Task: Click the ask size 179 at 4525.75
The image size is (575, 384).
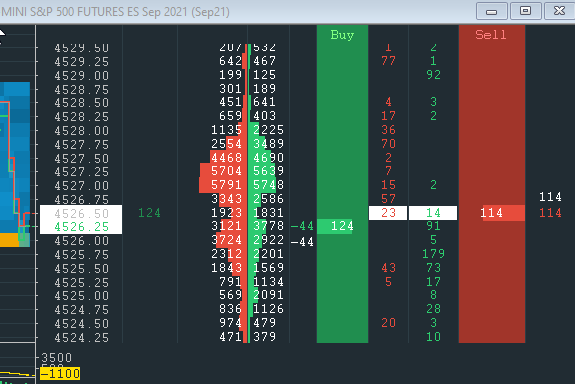Action: coord(433,254)
